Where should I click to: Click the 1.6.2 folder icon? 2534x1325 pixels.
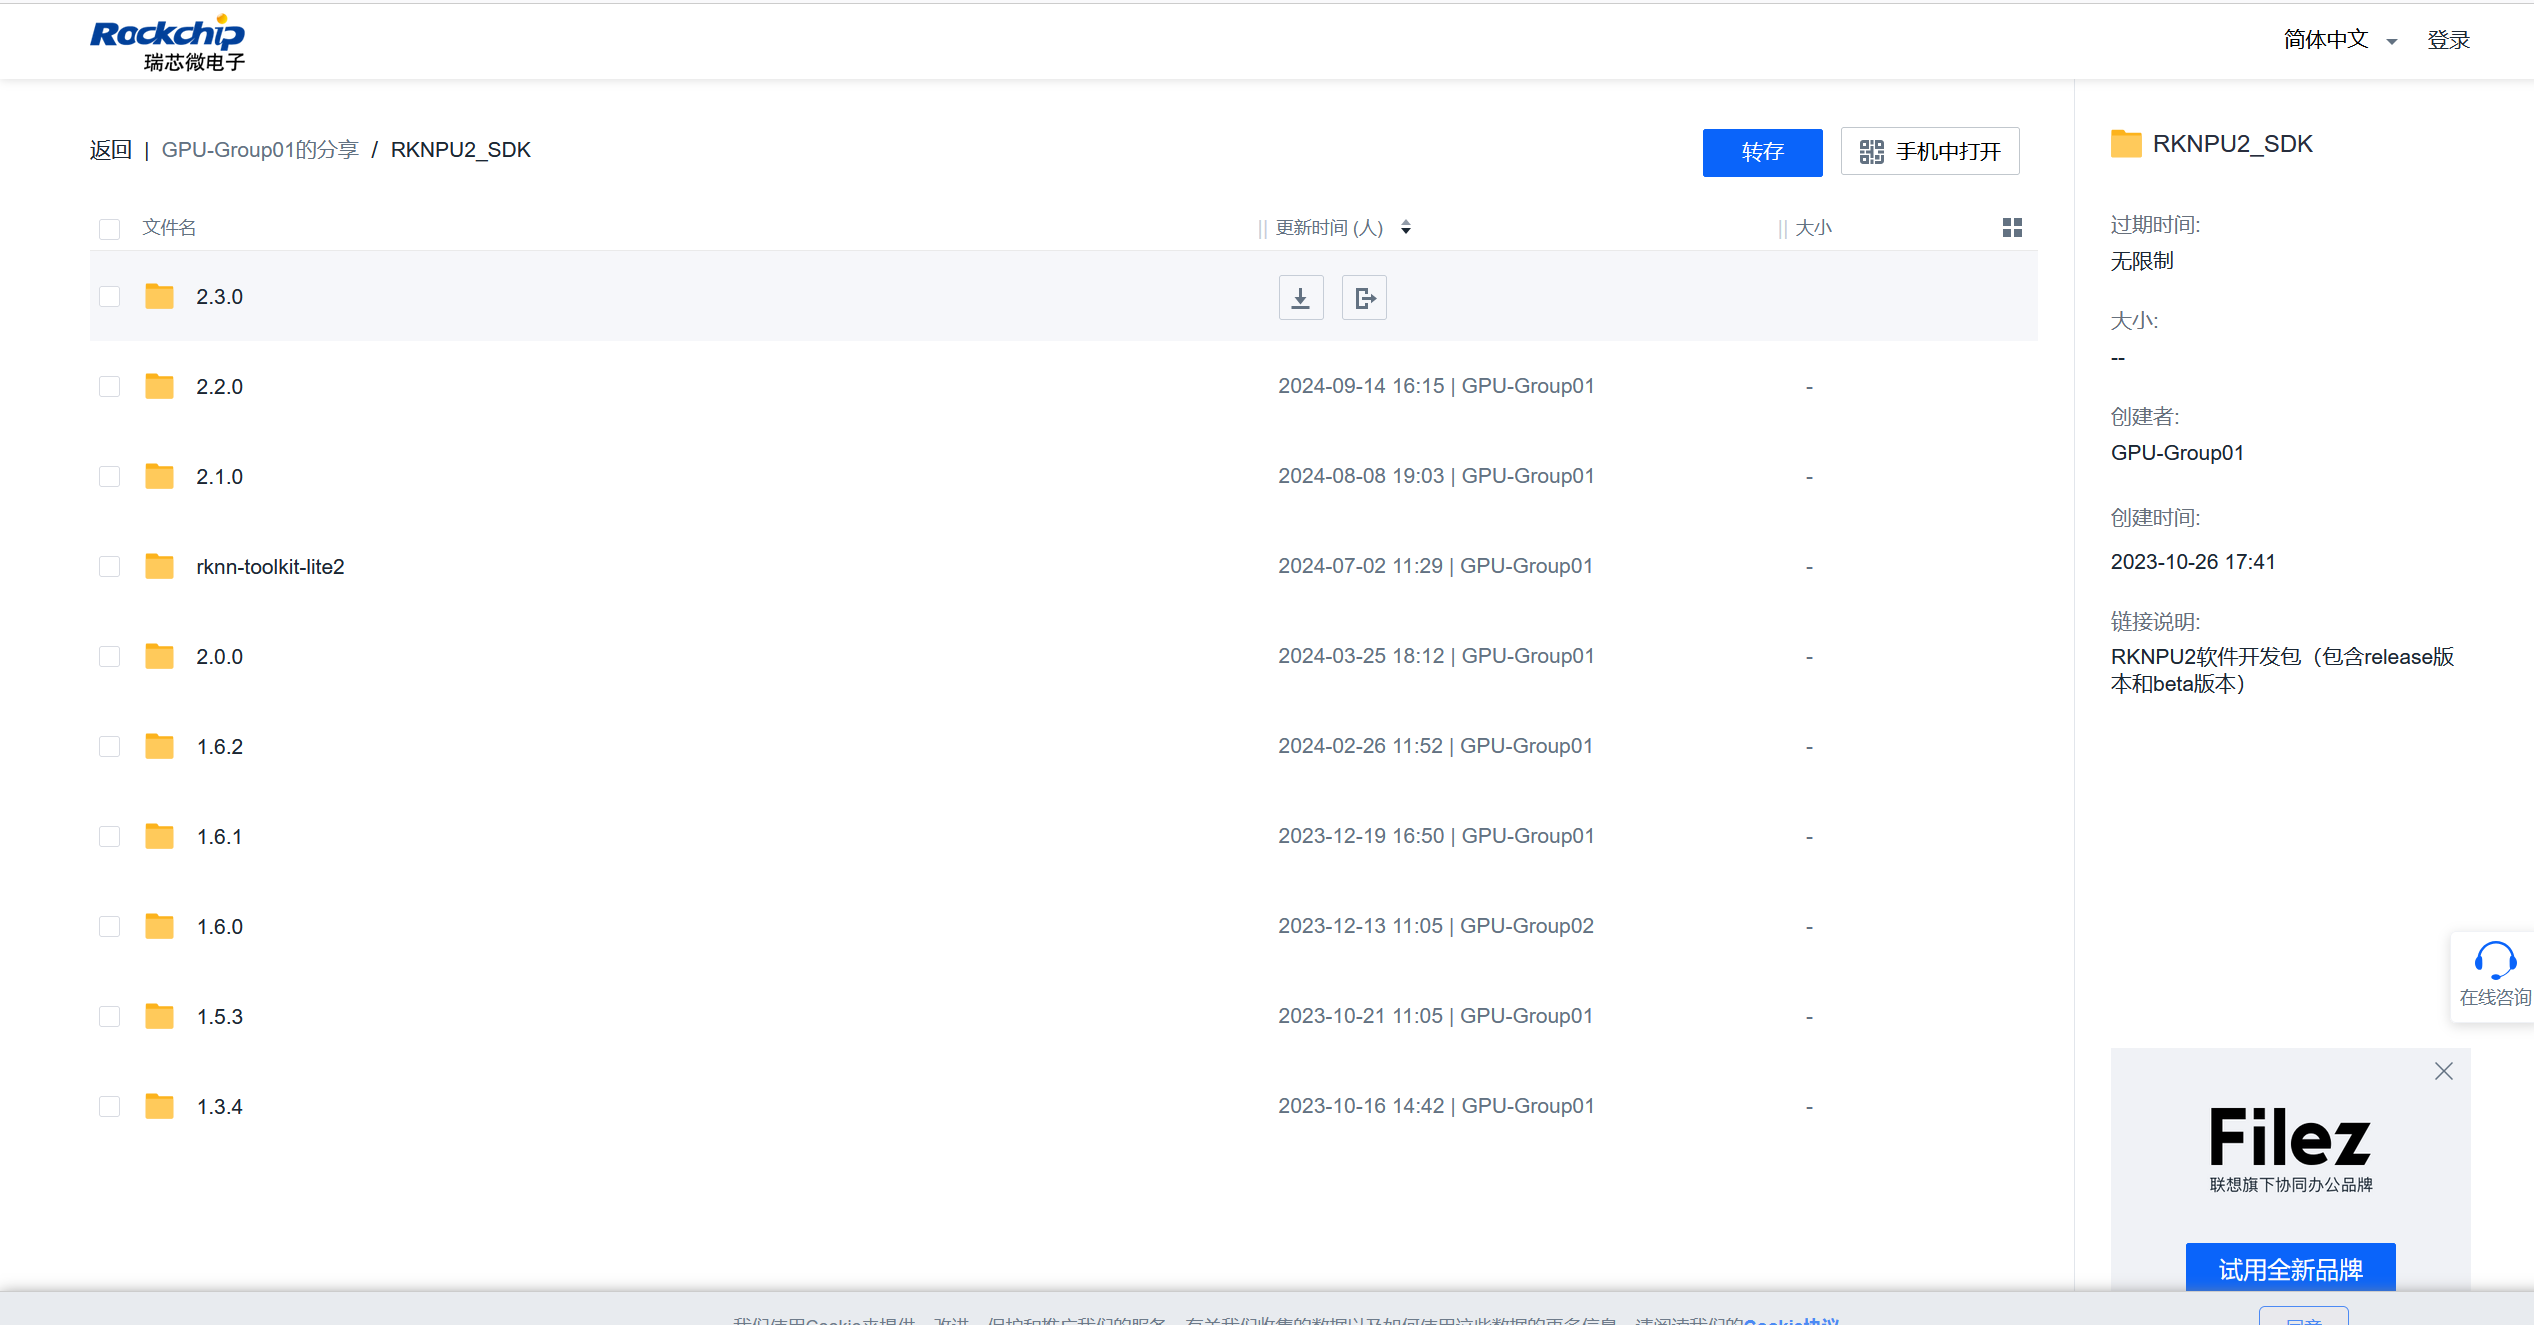pos(159,747)
